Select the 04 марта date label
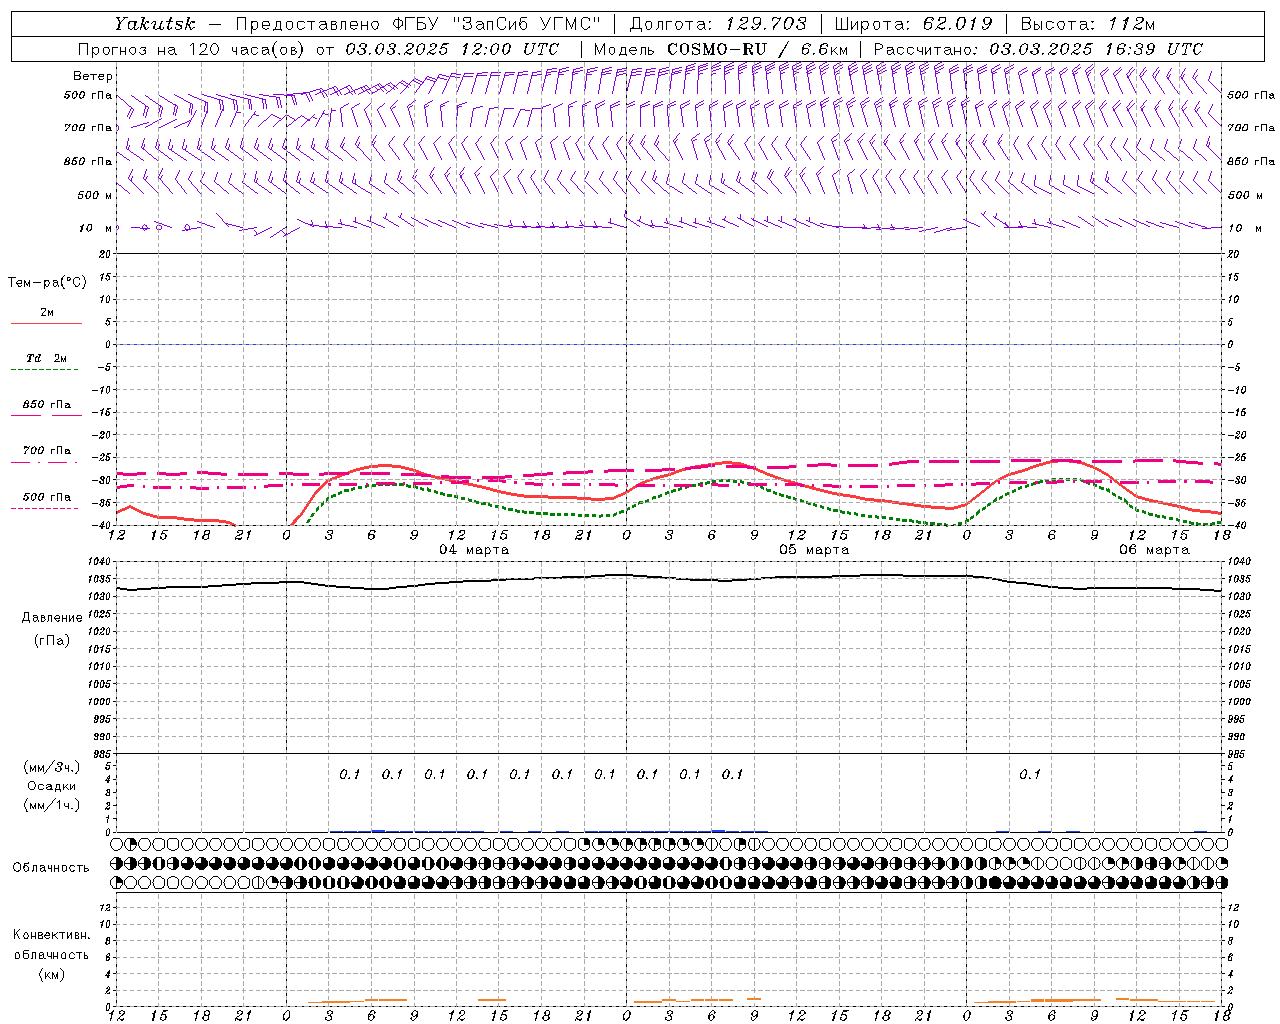Screen dimensions: 1280x1024 click(x=474, y=550)
